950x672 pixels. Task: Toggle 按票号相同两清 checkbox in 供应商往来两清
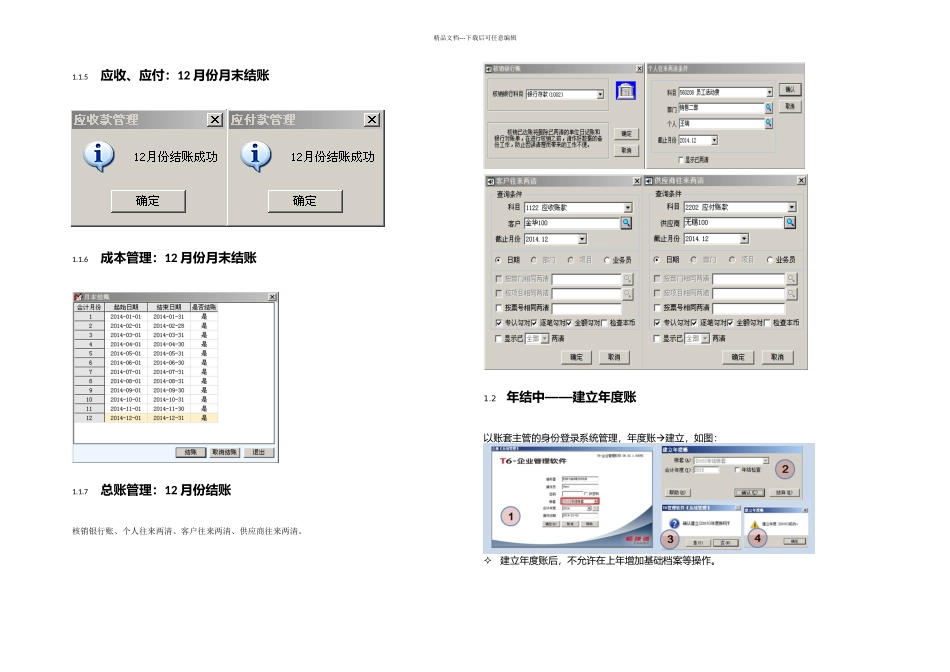(x=657, y=308)
